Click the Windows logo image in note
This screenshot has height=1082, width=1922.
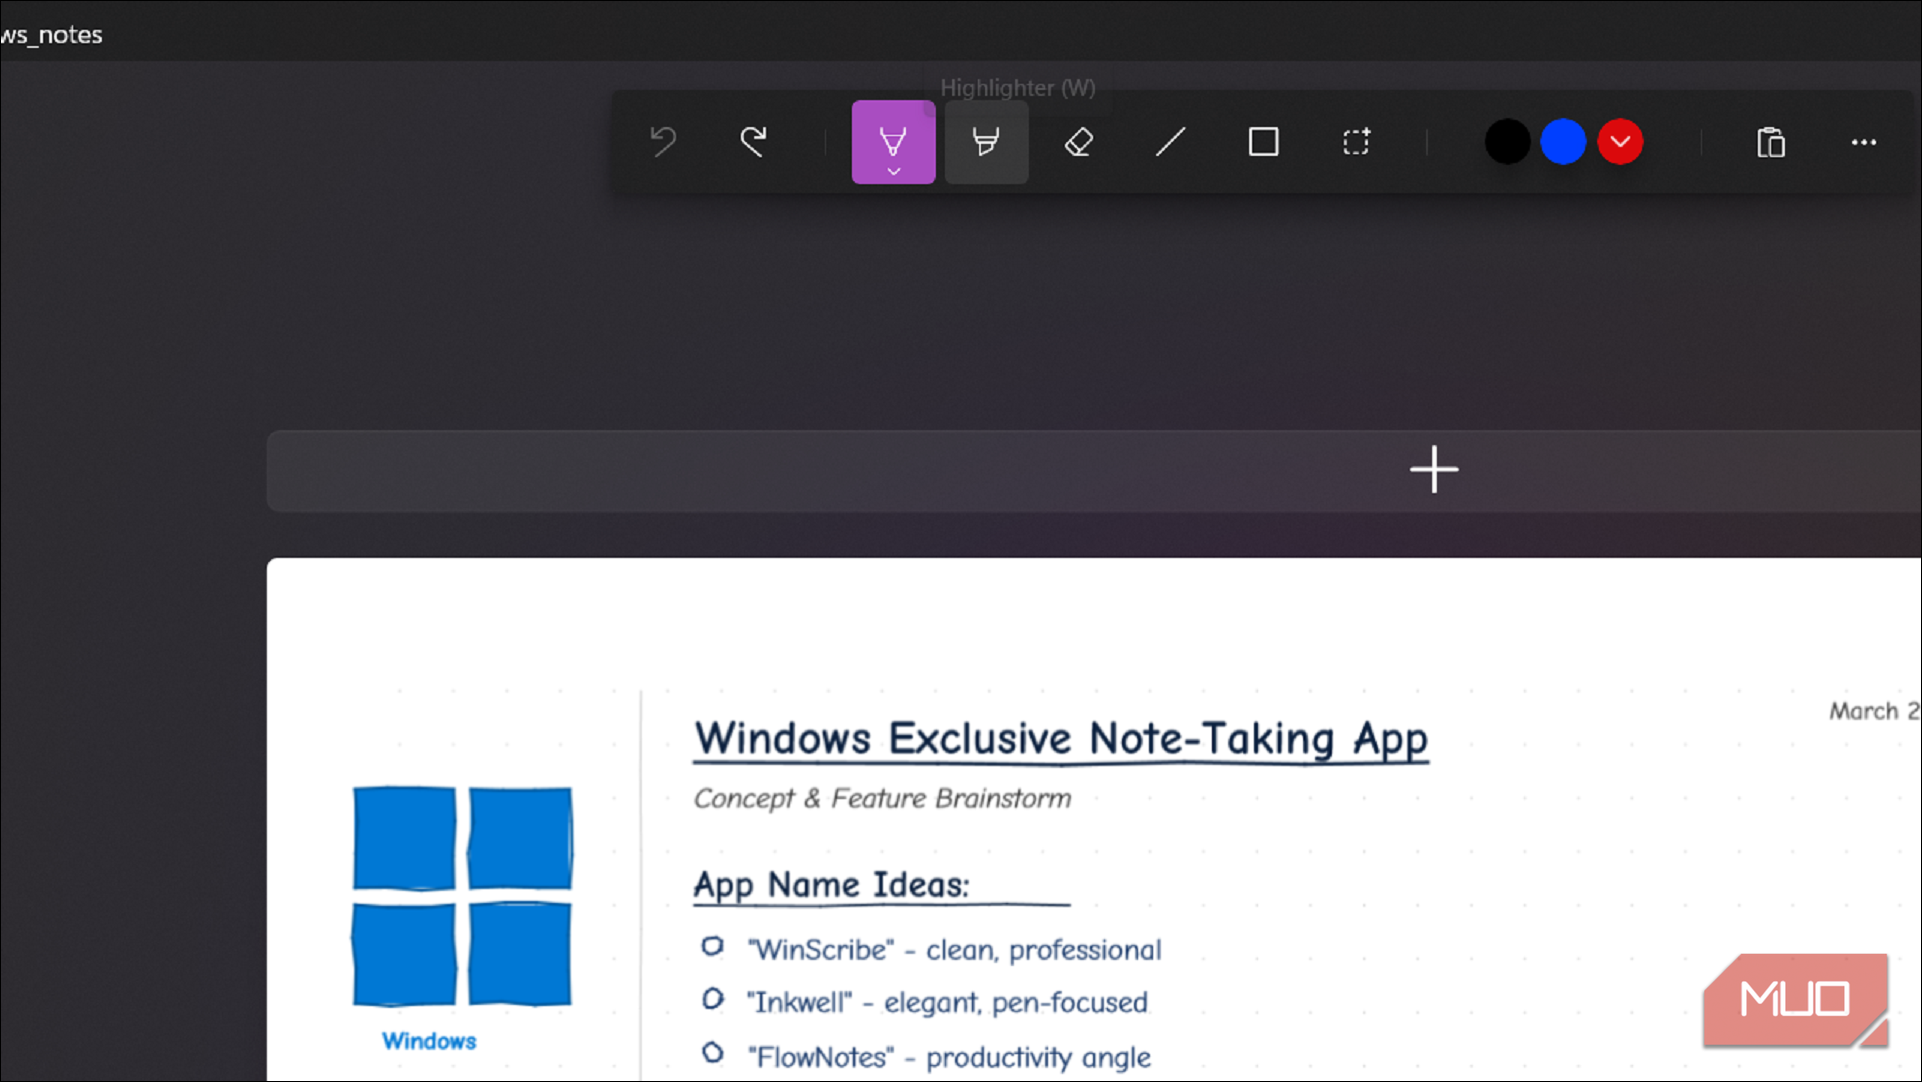[x=462, y=896]
